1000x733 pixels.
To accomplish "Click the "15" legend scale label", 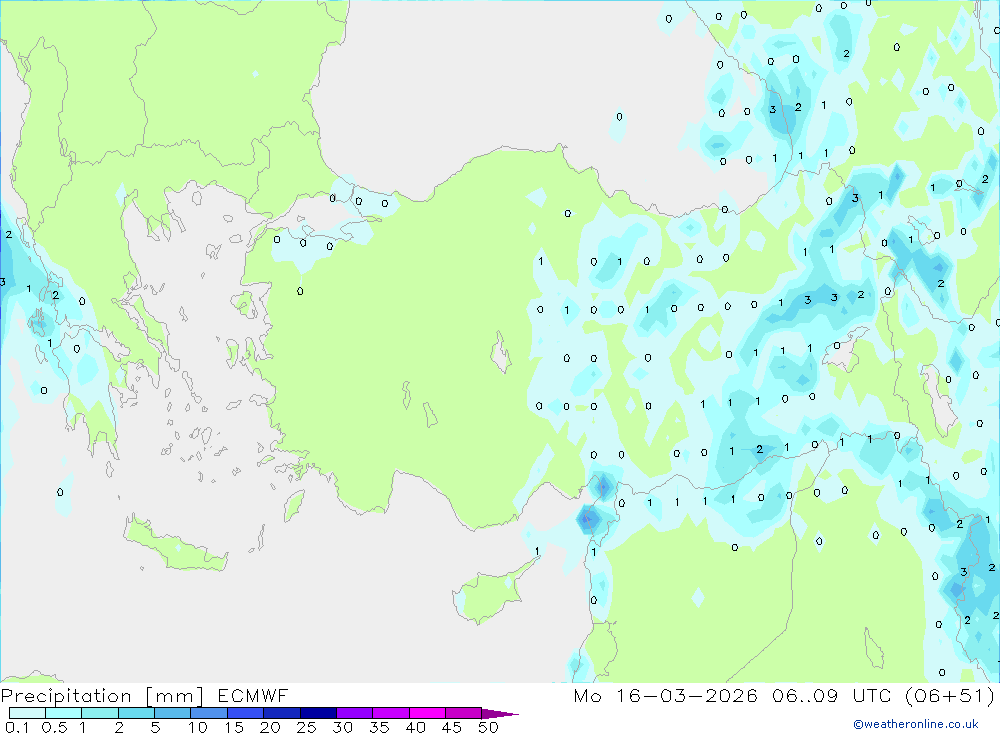I will 234,727.
